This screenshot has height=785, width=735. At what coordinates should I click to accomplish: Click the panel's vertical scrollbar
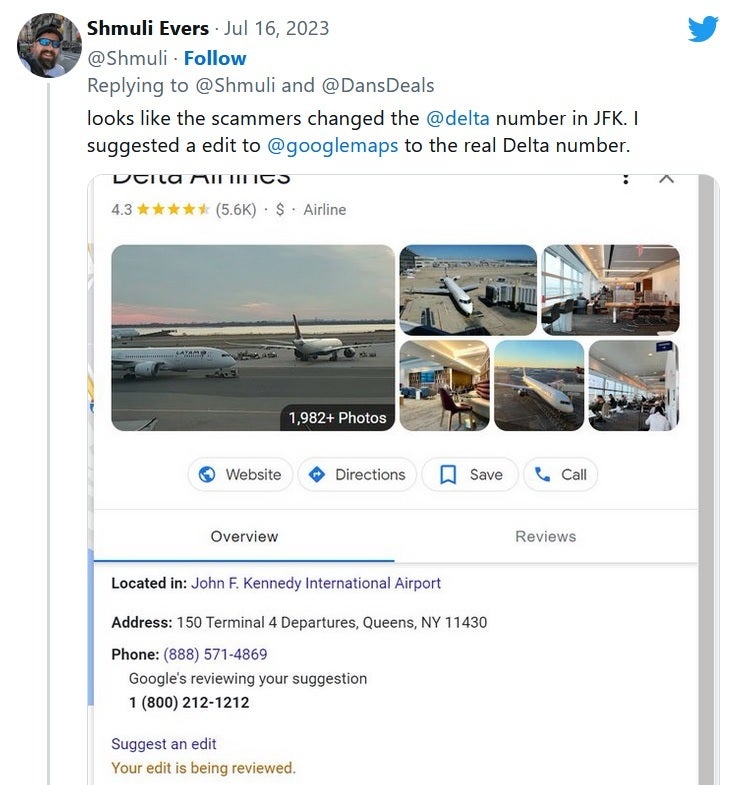coord(707,480)
